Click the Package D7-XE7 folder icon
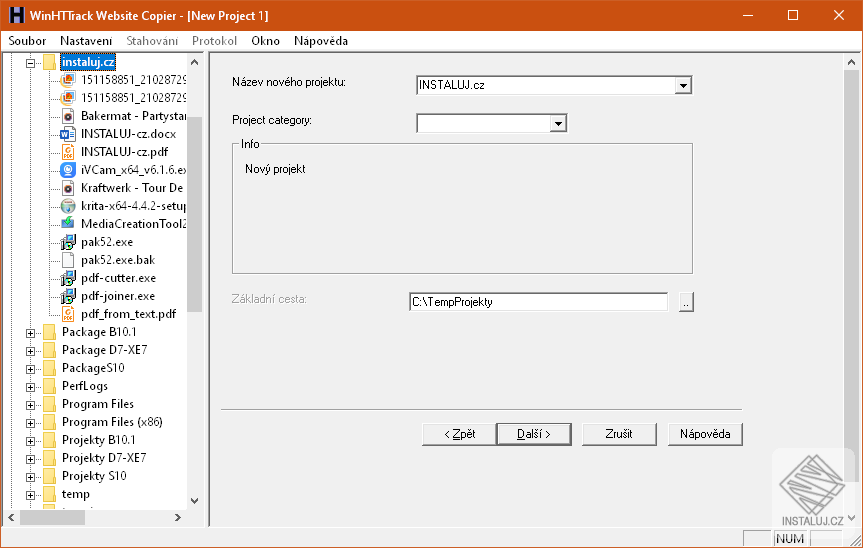Image resolution: width=863 pixels, height=548 pixels. pyautogui.click(x=50, y=350)
